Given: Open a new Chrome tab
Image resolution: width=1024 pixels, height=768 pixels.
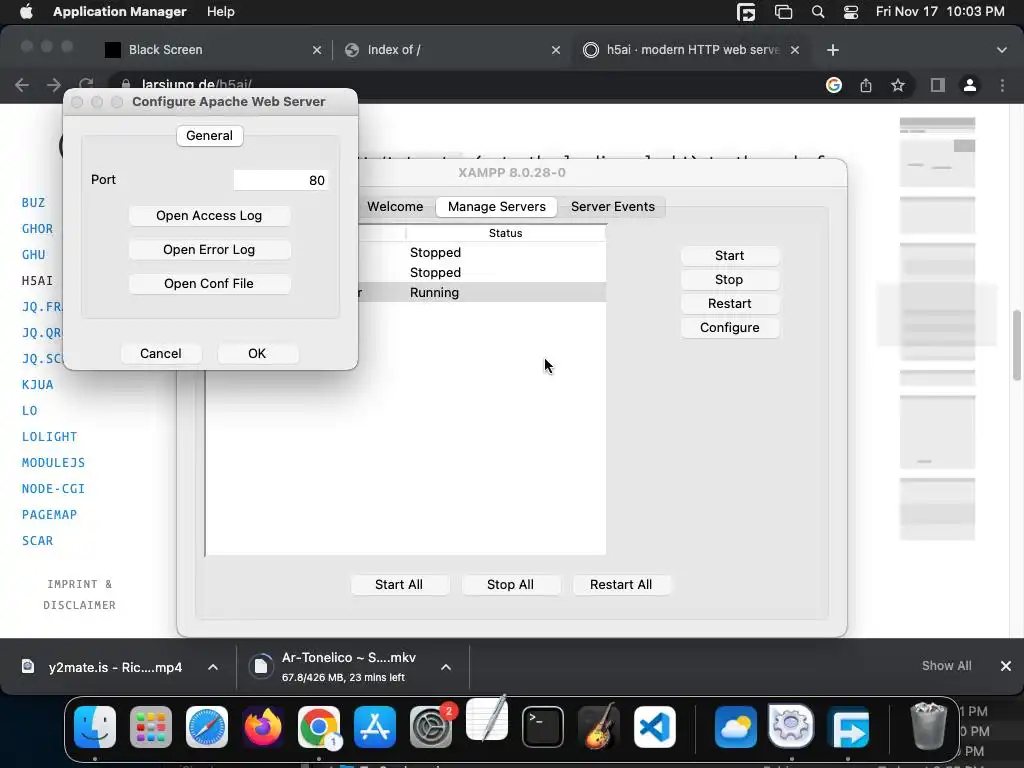Looking at the screenshot, I should coord(833,50).
